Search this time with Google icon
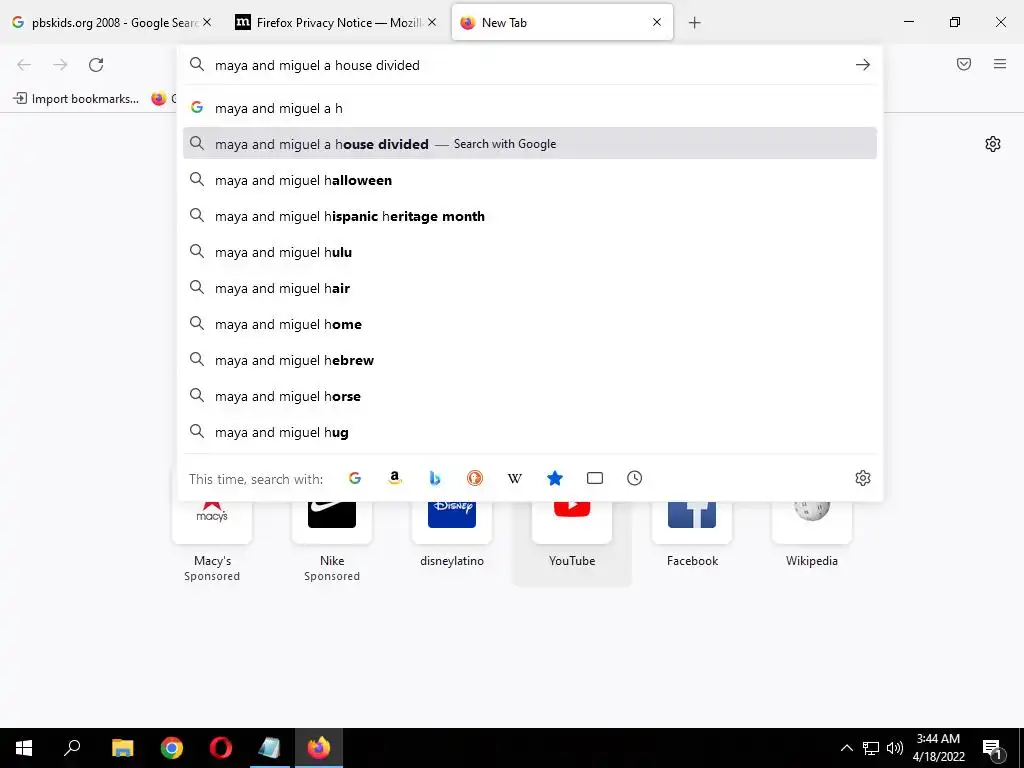 coord(355,478)
